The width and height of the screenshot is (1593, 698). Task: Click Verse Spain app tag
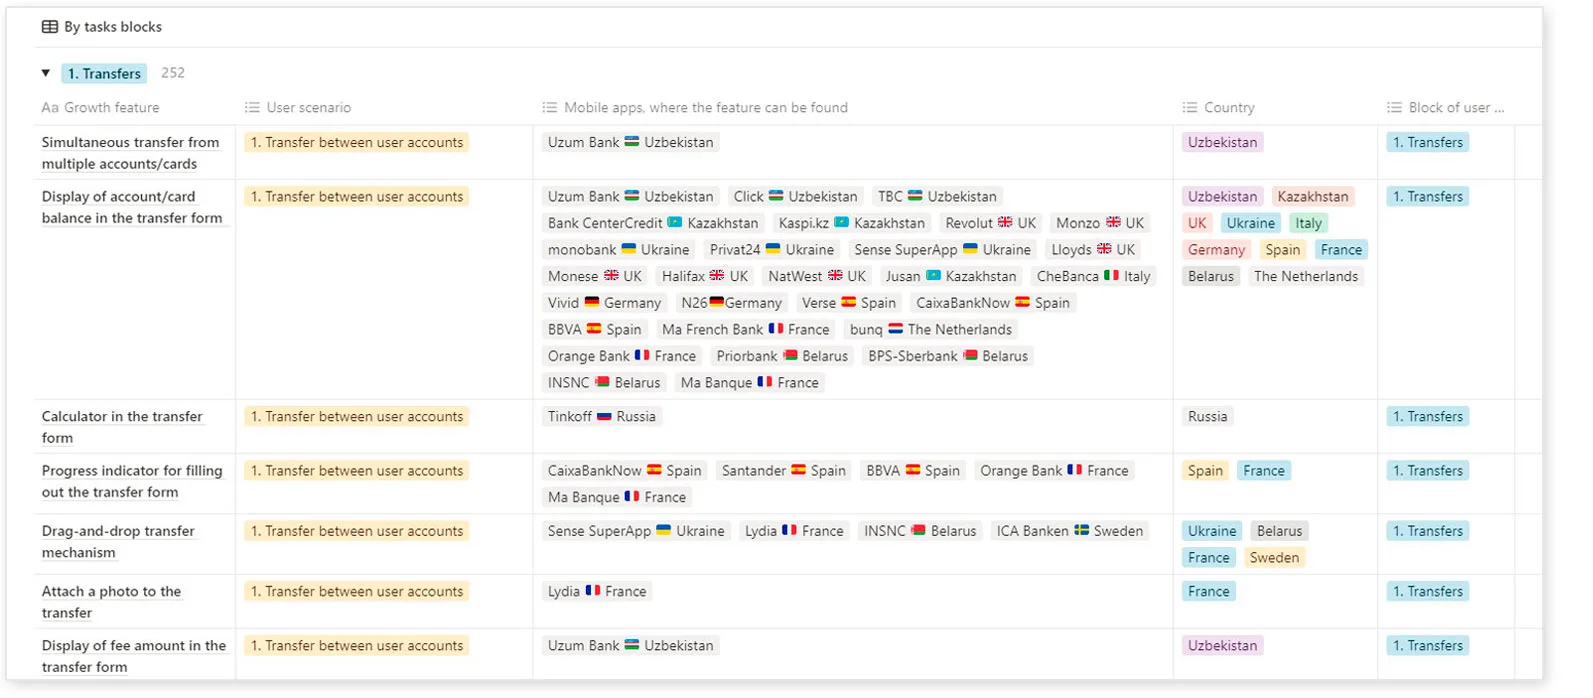point(848,303)
